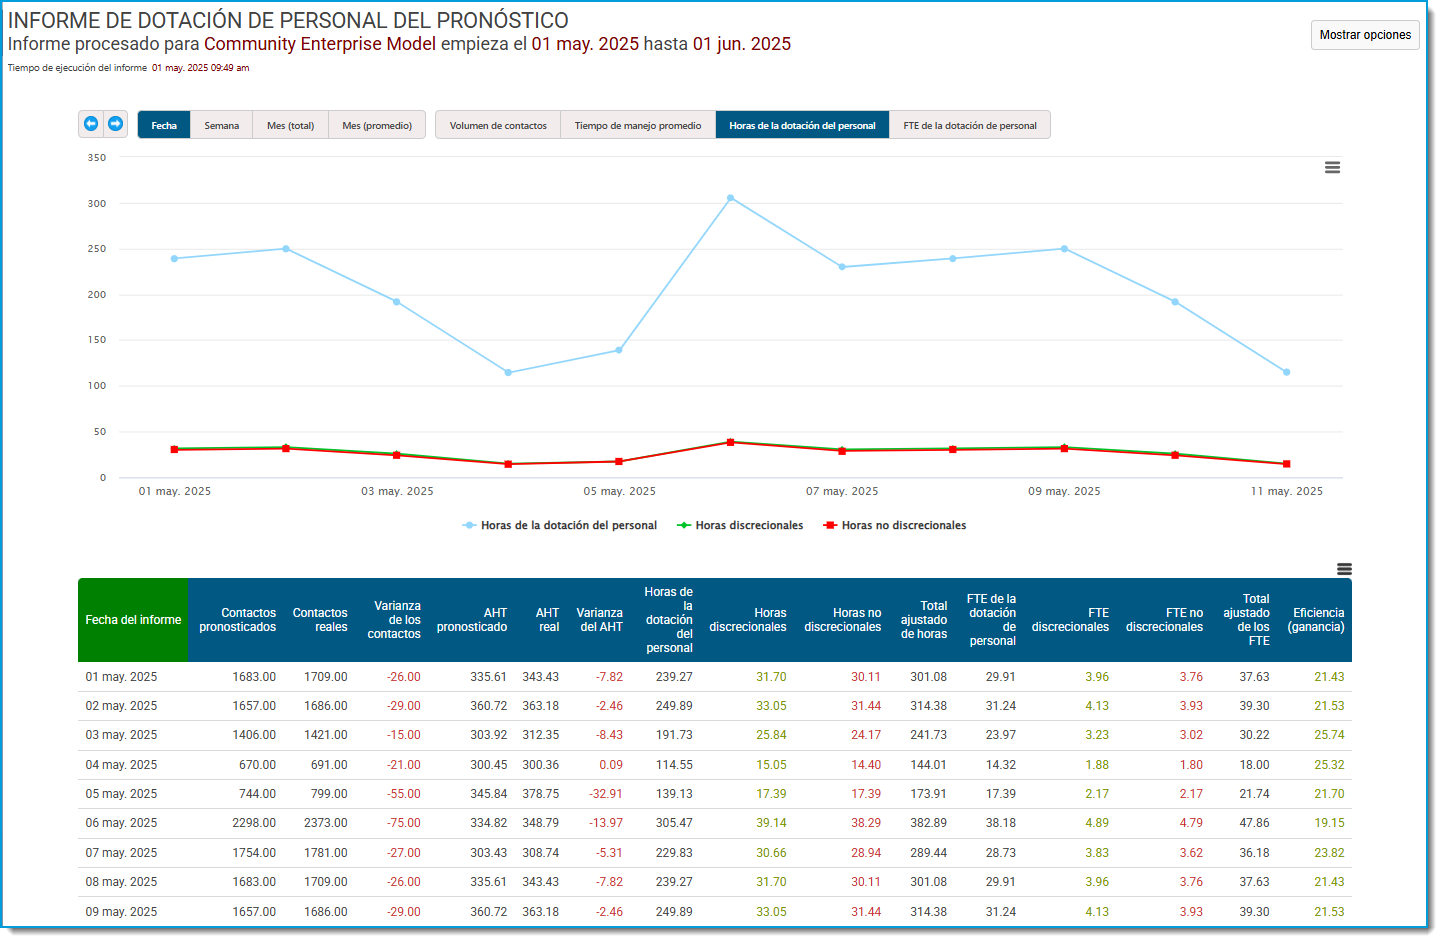This screenshot has width=1442, height=942.
Task: Select the Fecha grouping tab
Action: pyautogui.click(x=164, y=125)
